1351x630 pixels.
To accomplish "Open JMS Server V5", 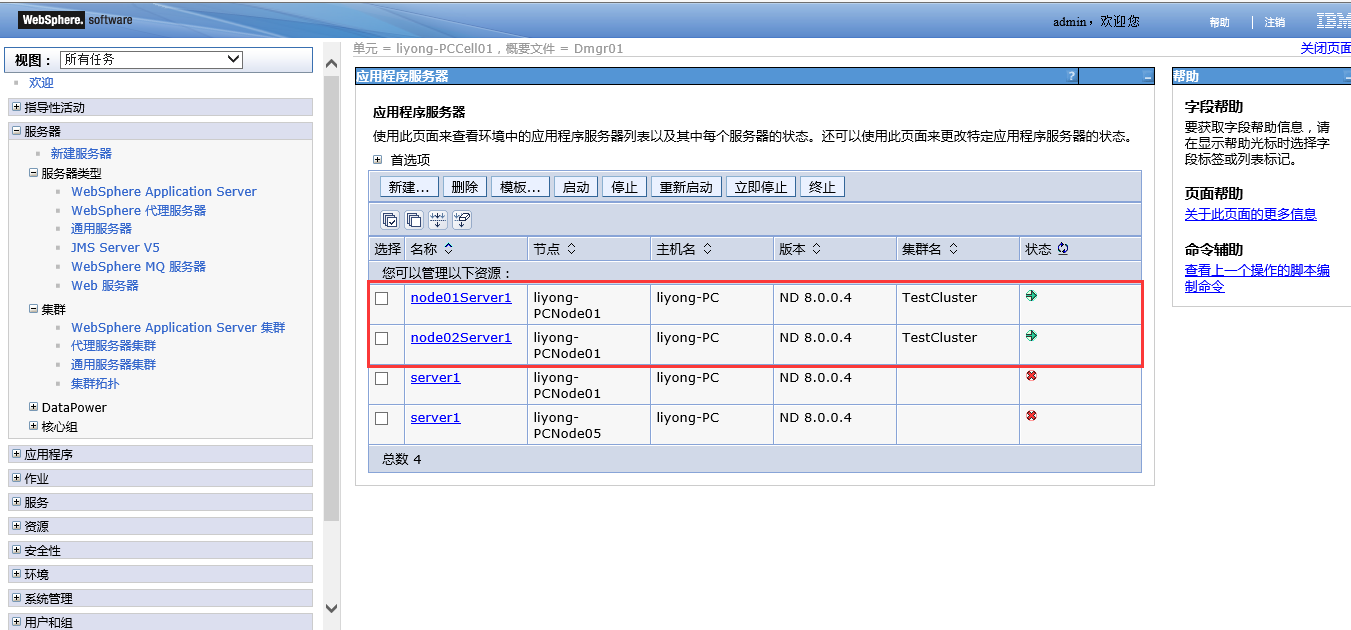I will pyautogui.click(x=115, y=248).
